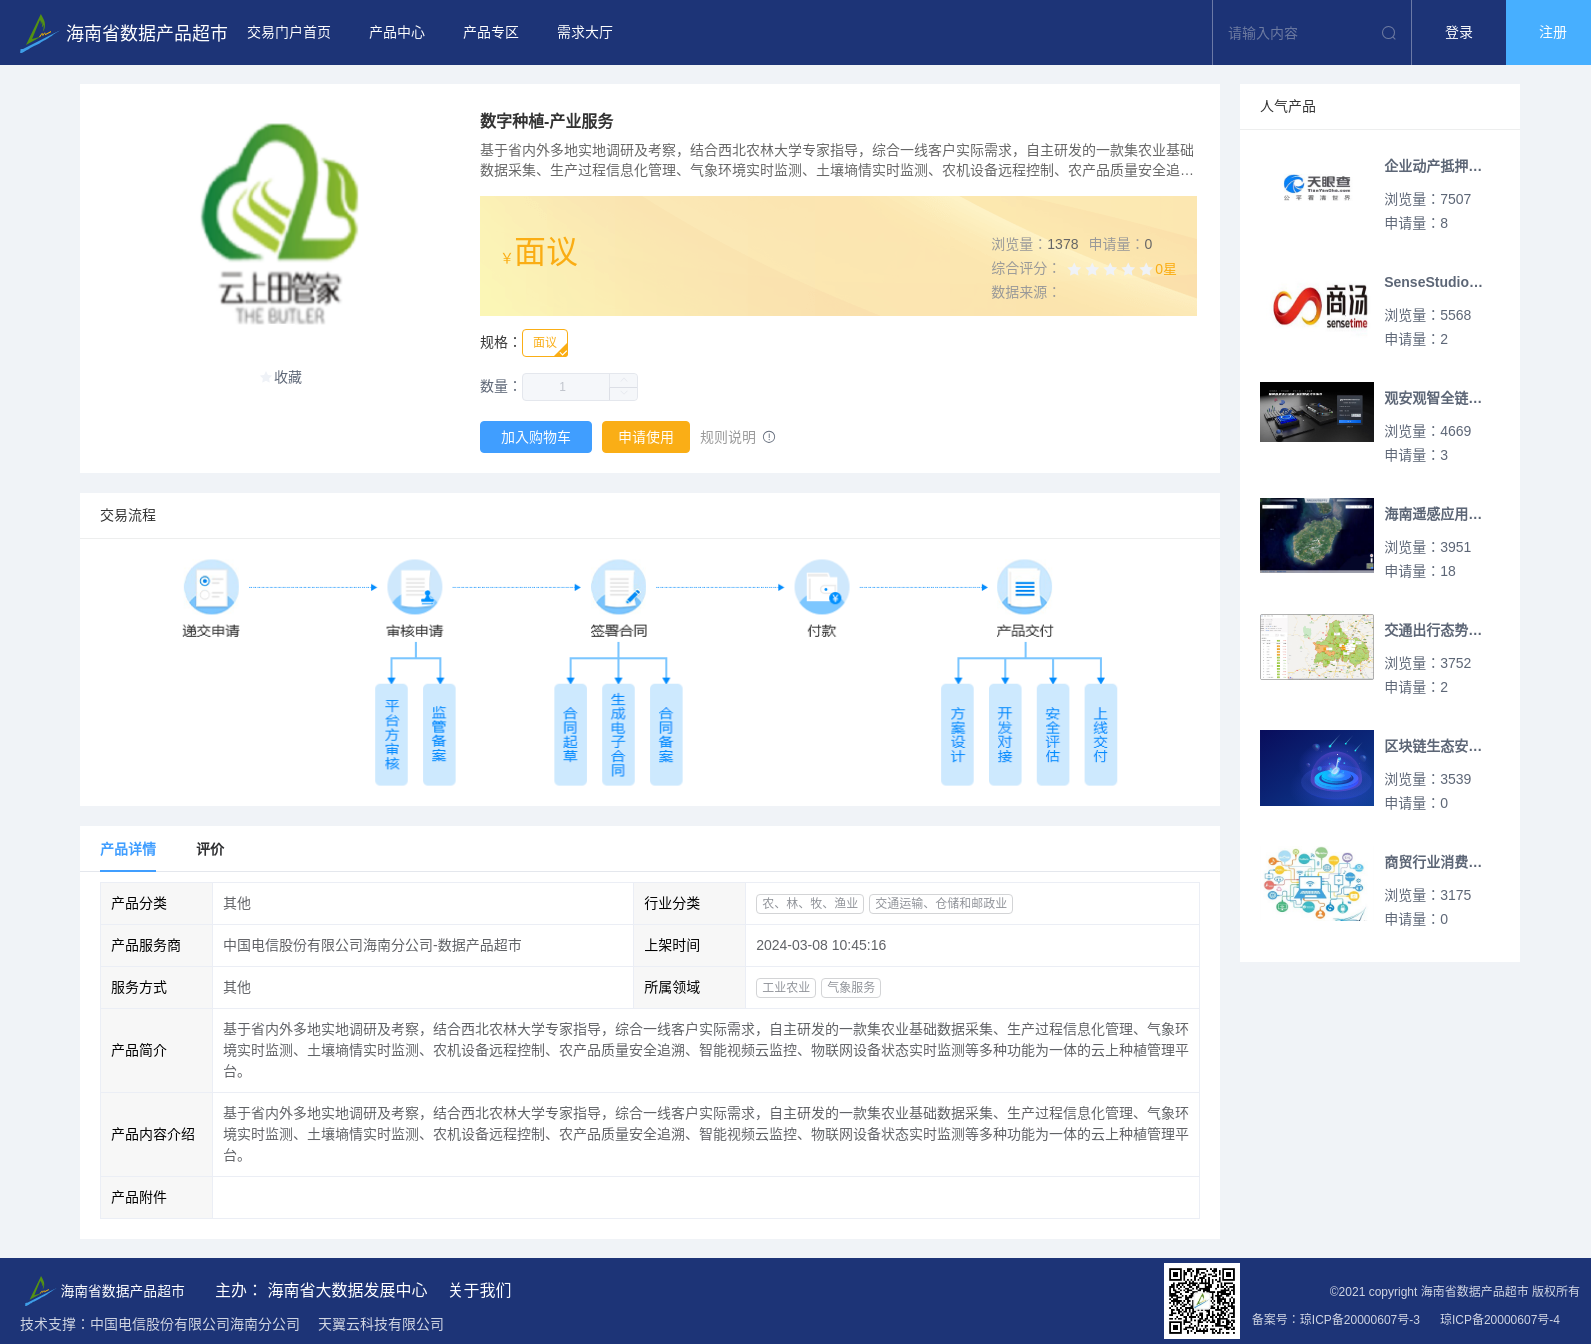Image resolution: width=1591 pixels, height=1344 pixels.
Task: Click the 关于我们 footer link
Action: click(x=480, y=1291)
